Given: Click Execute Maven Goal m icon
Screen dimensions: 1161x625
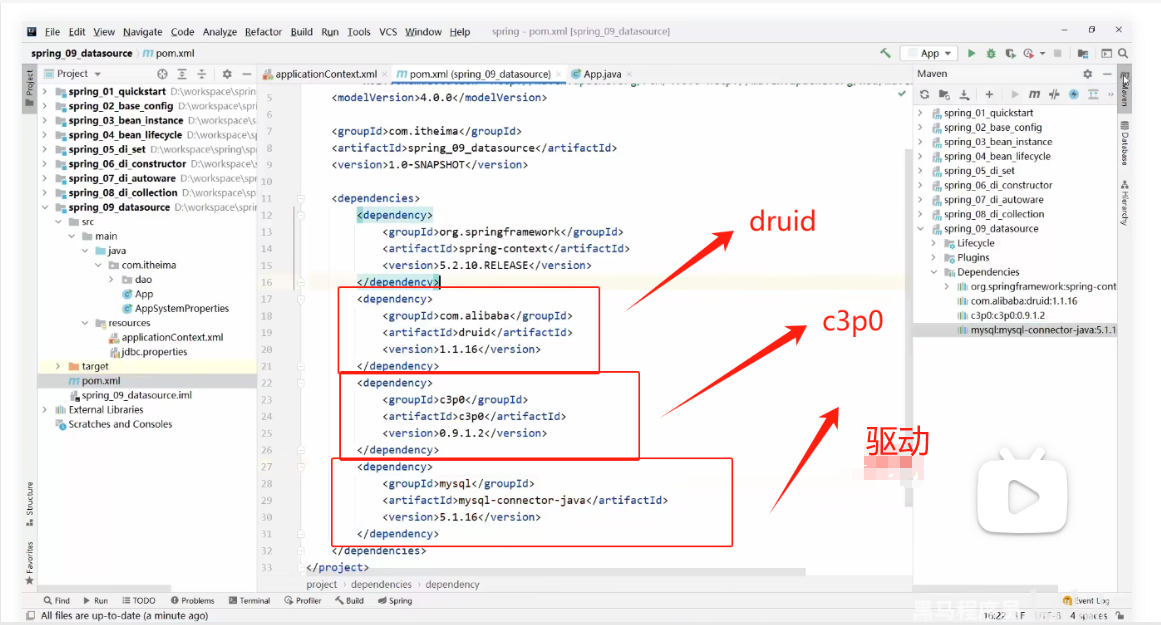Looking at the screenshot, I should 1034,94.
